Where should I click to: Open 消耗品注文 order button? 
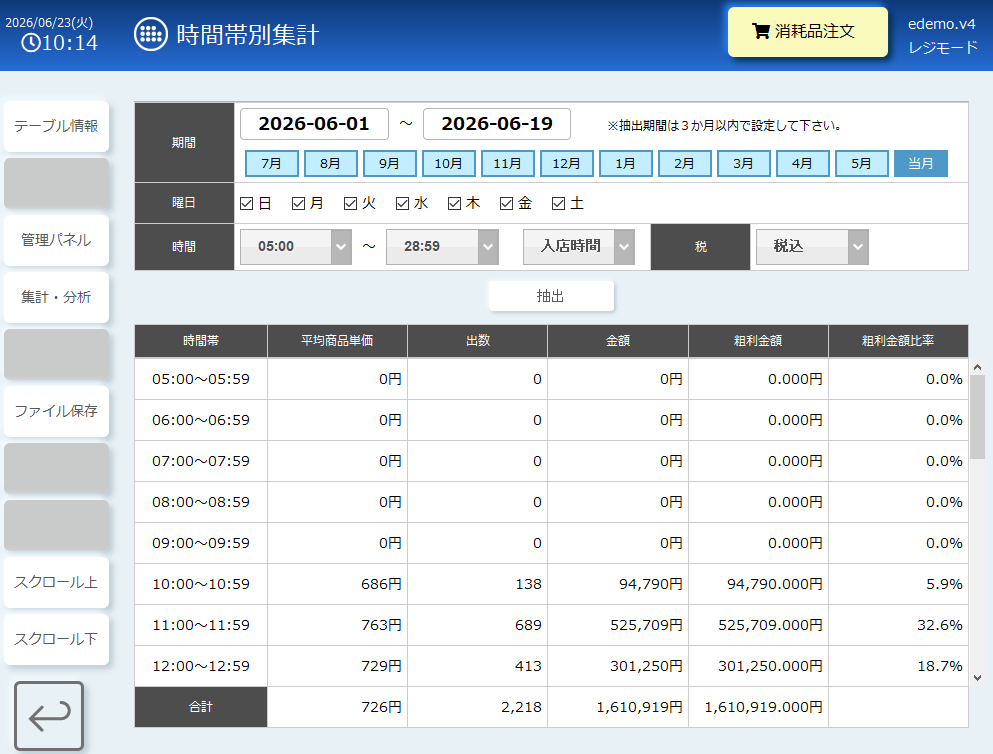(807, 32)
